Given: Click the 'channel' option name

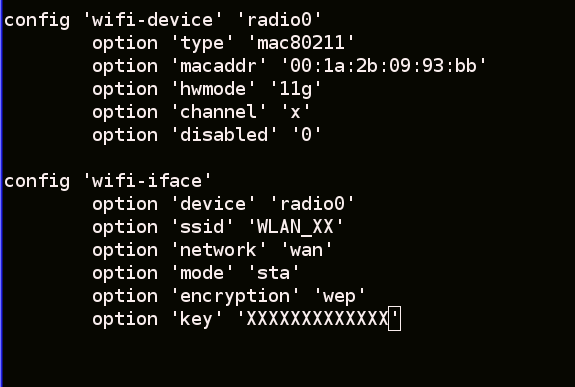Looking at the screenshot, I should coord(218,112).
